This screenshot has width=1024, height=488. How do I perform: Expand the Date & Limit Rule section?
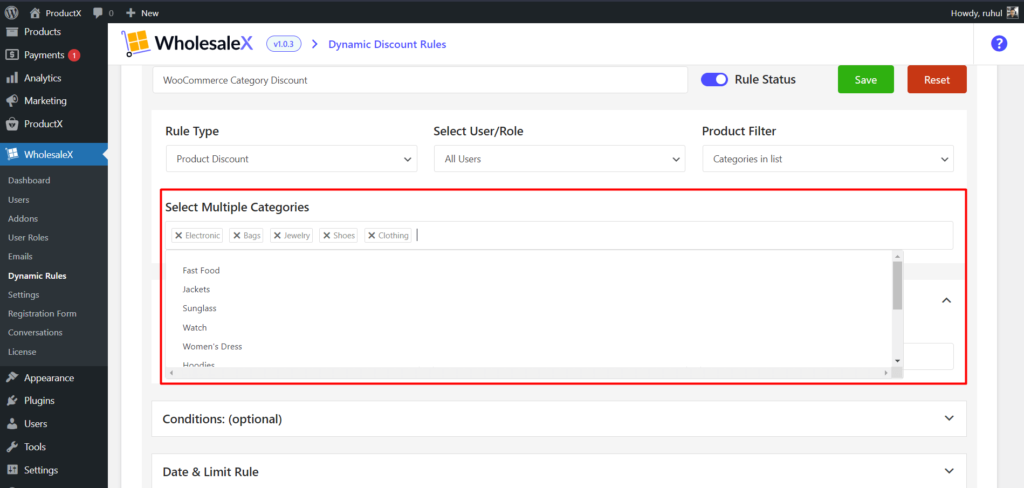(x=948, y=471)
